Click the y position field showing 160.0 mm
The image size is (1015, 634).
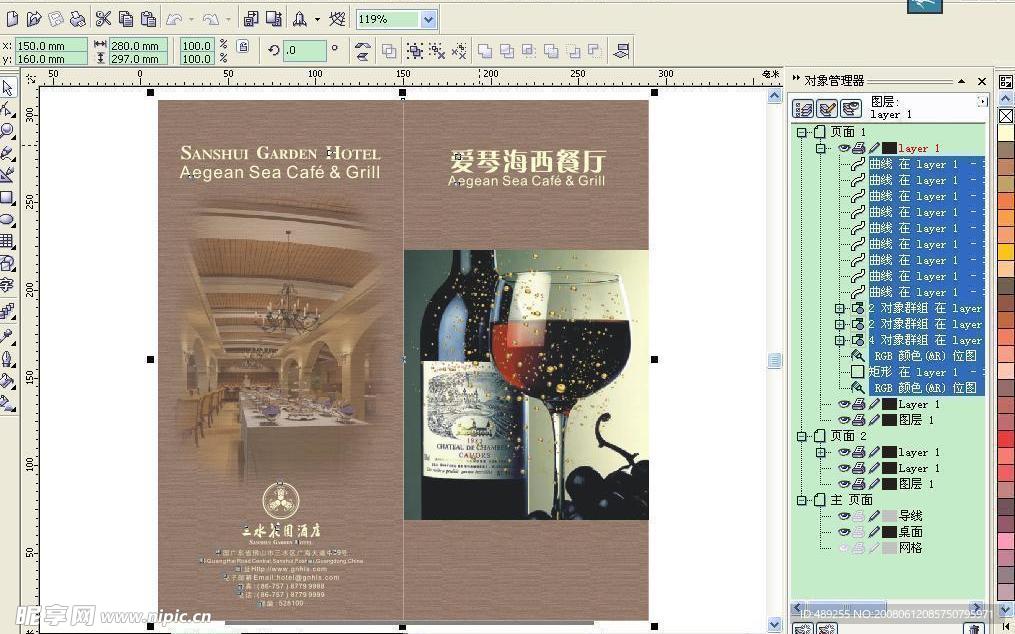(51, 59)
